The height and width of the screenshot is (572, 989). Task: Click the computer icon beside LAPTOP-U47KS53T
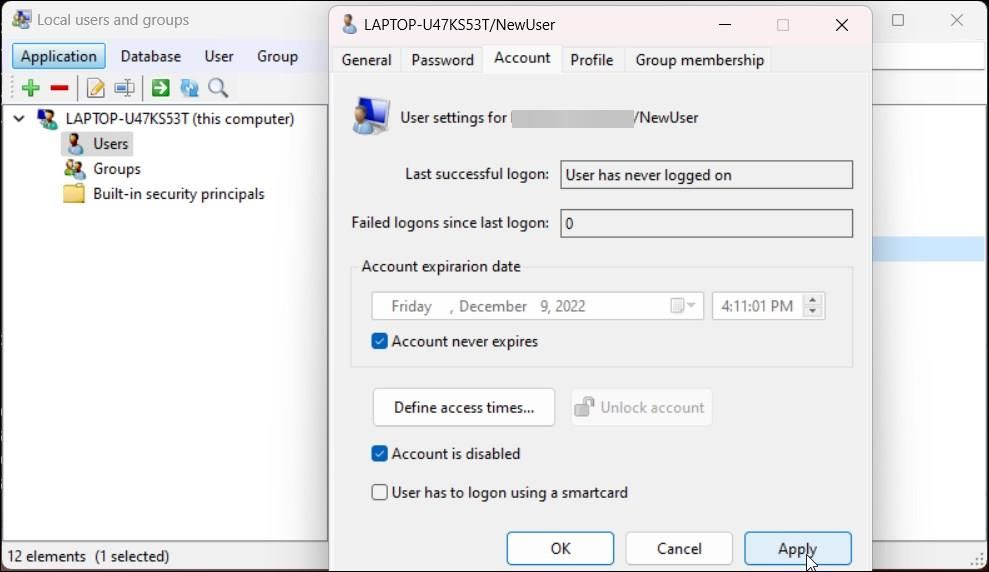(x=47, y=119)
